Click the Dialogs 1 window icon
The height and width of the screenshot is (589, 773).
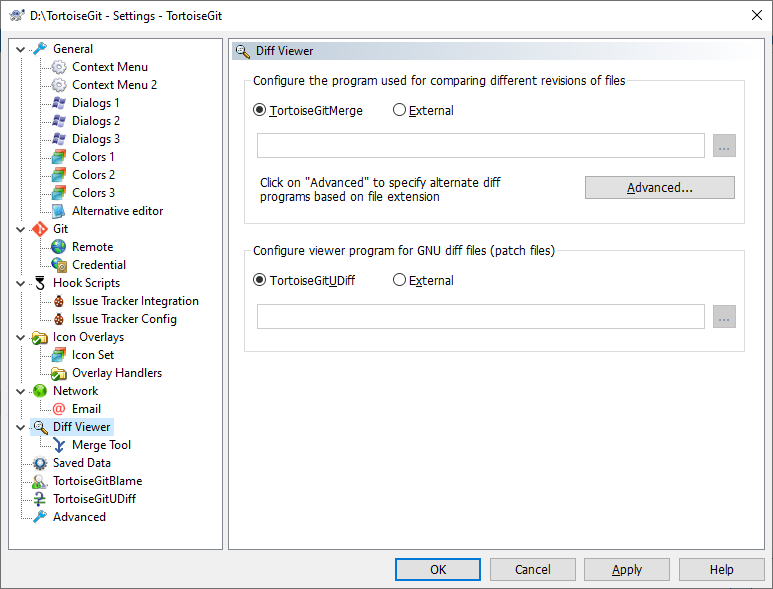[59, 103]
